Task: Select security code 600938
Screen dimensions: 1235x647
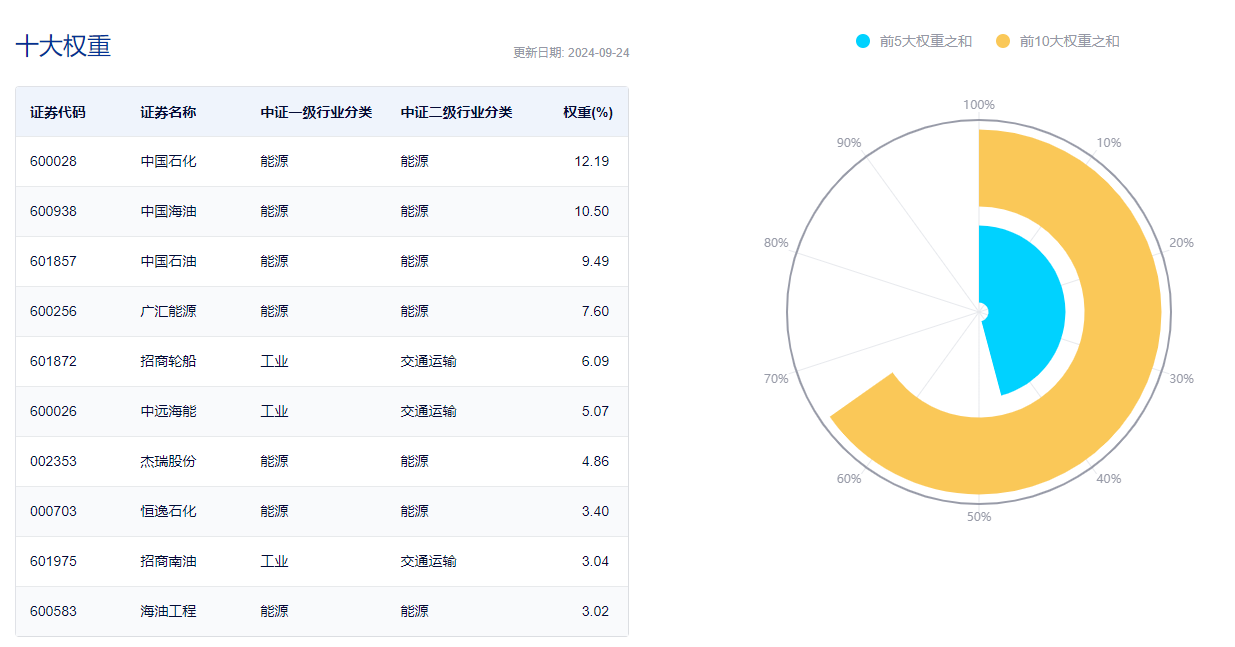Action: coord(53,211)
